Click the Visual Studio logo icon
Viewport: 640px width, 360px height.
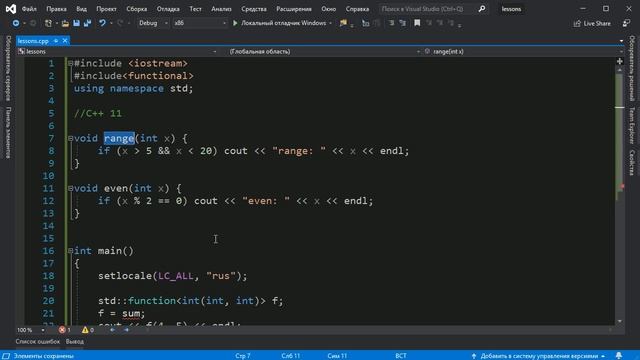point(10,9)
